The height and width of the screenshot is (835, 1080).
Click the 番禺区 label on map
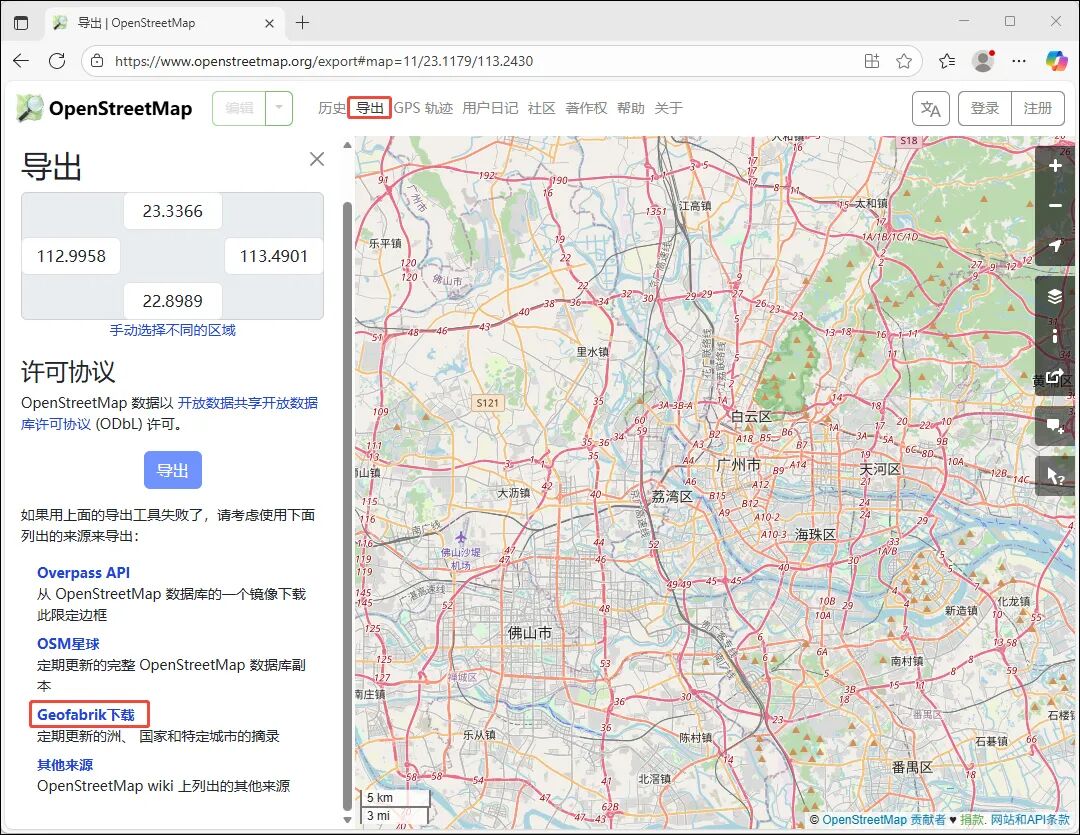pos(912,767)
